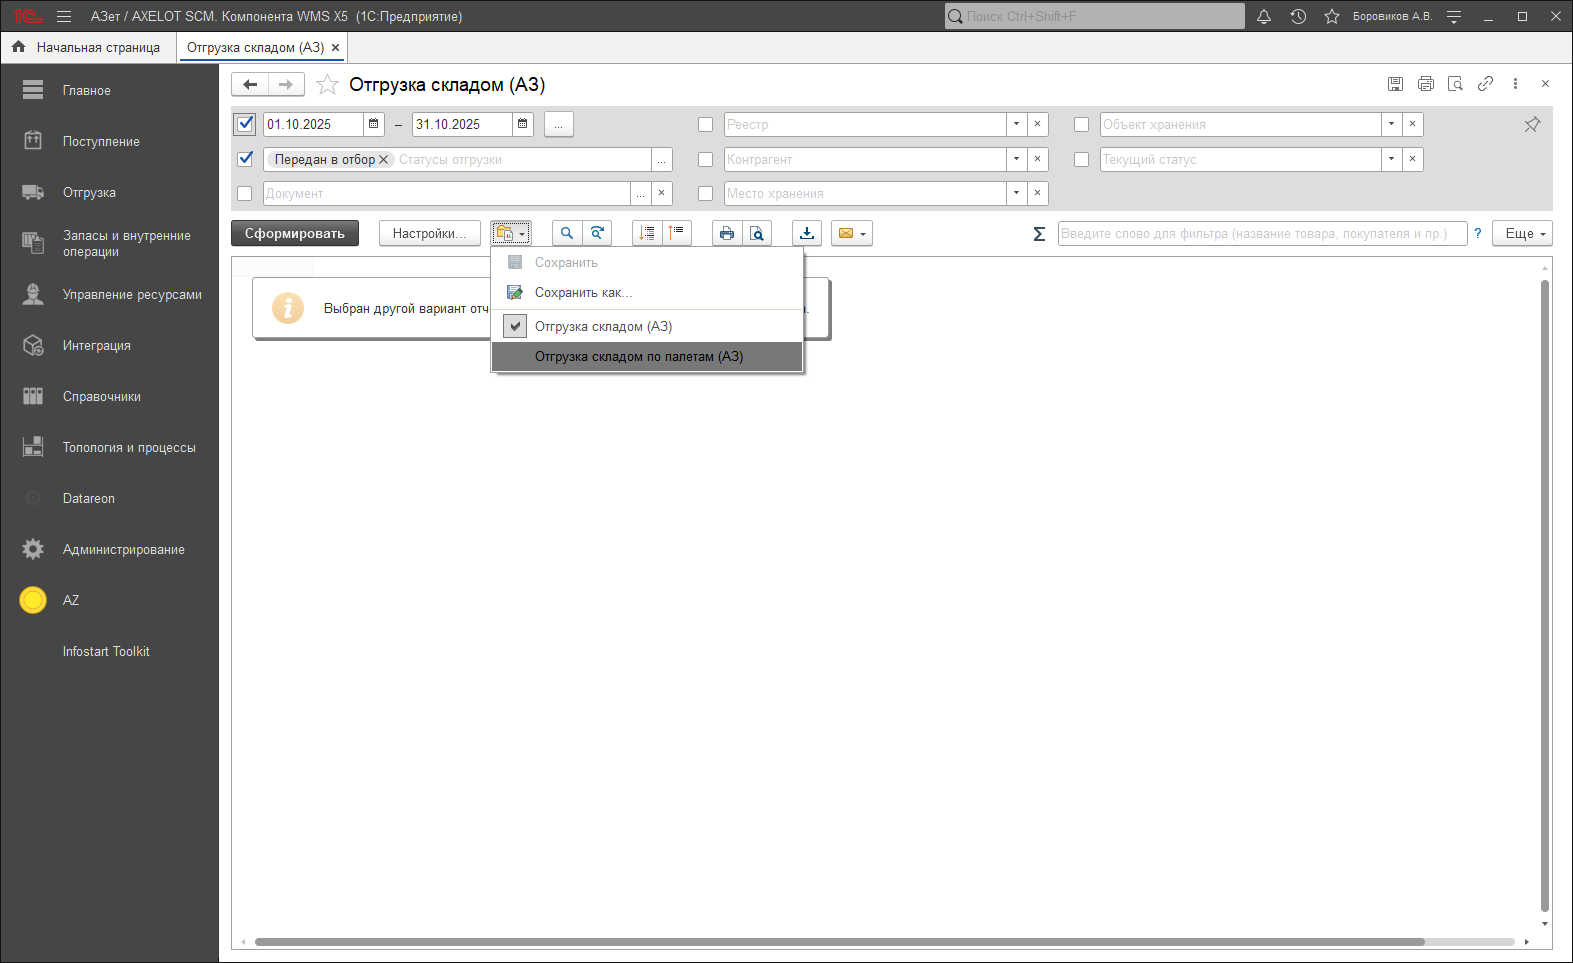Open the notifications bell icon
Screen dimensions: 1573x963
pyautogui.click(x=1264, y=16)
